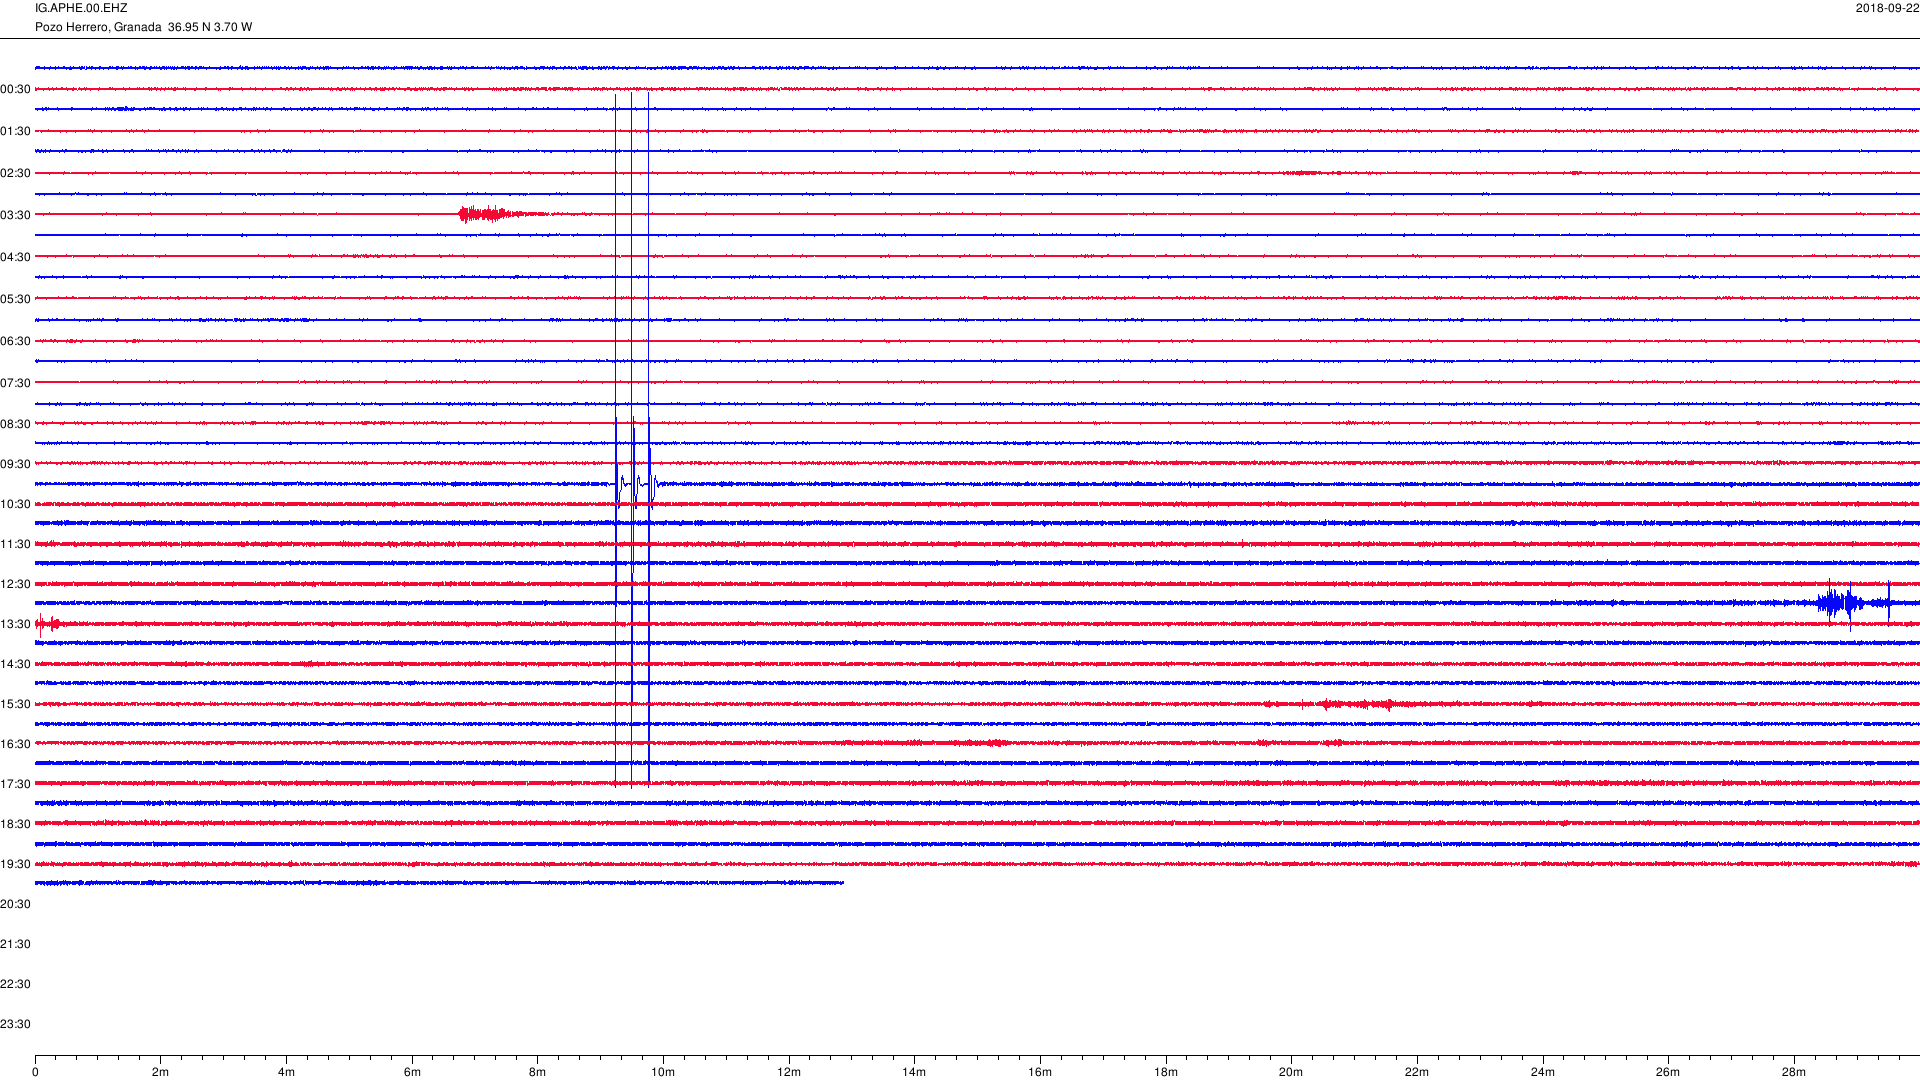Select the 06:30 time label

[x=15, y=342]
